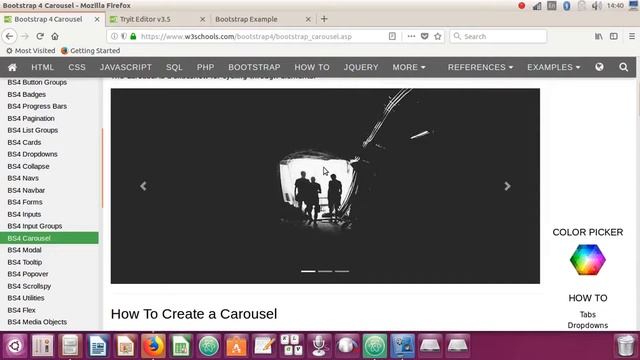Expand the EXAMPLES dropdown

pyautogui.click(x=553, y=67)
